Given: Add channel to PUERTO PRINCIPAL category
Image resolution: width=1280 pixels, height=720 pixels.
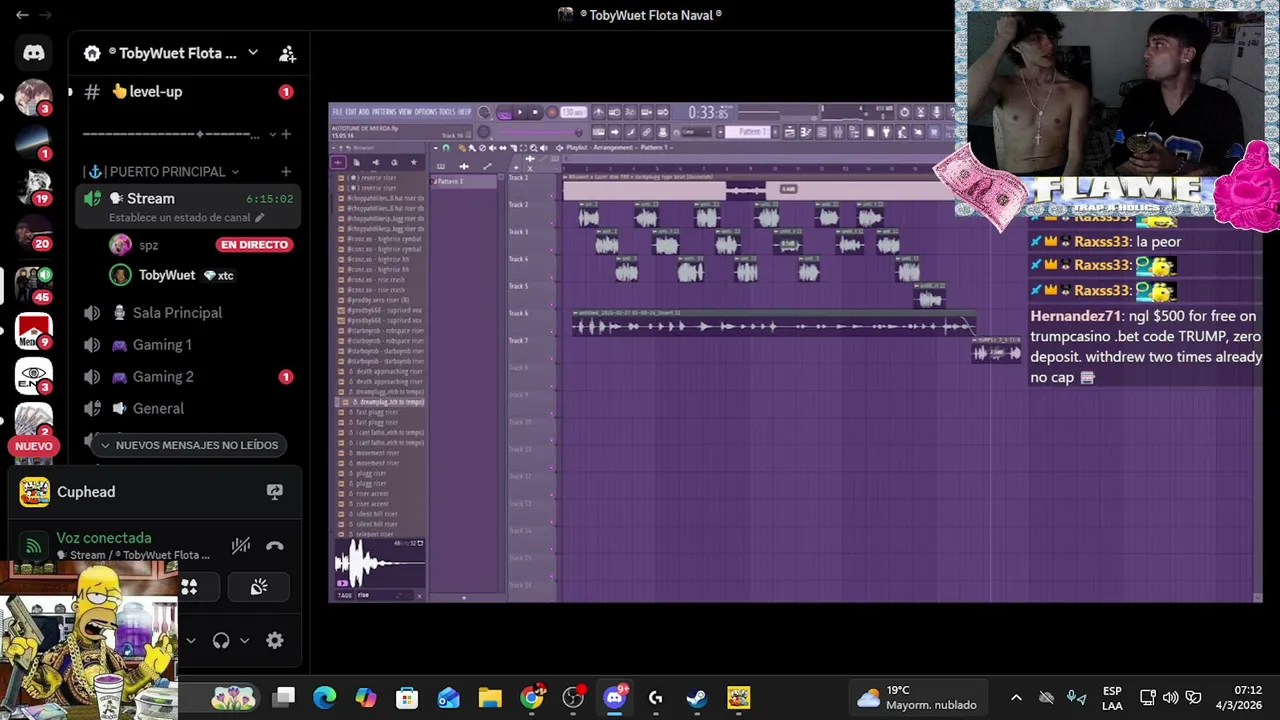Looking at the screenshot, I should 286,172.
